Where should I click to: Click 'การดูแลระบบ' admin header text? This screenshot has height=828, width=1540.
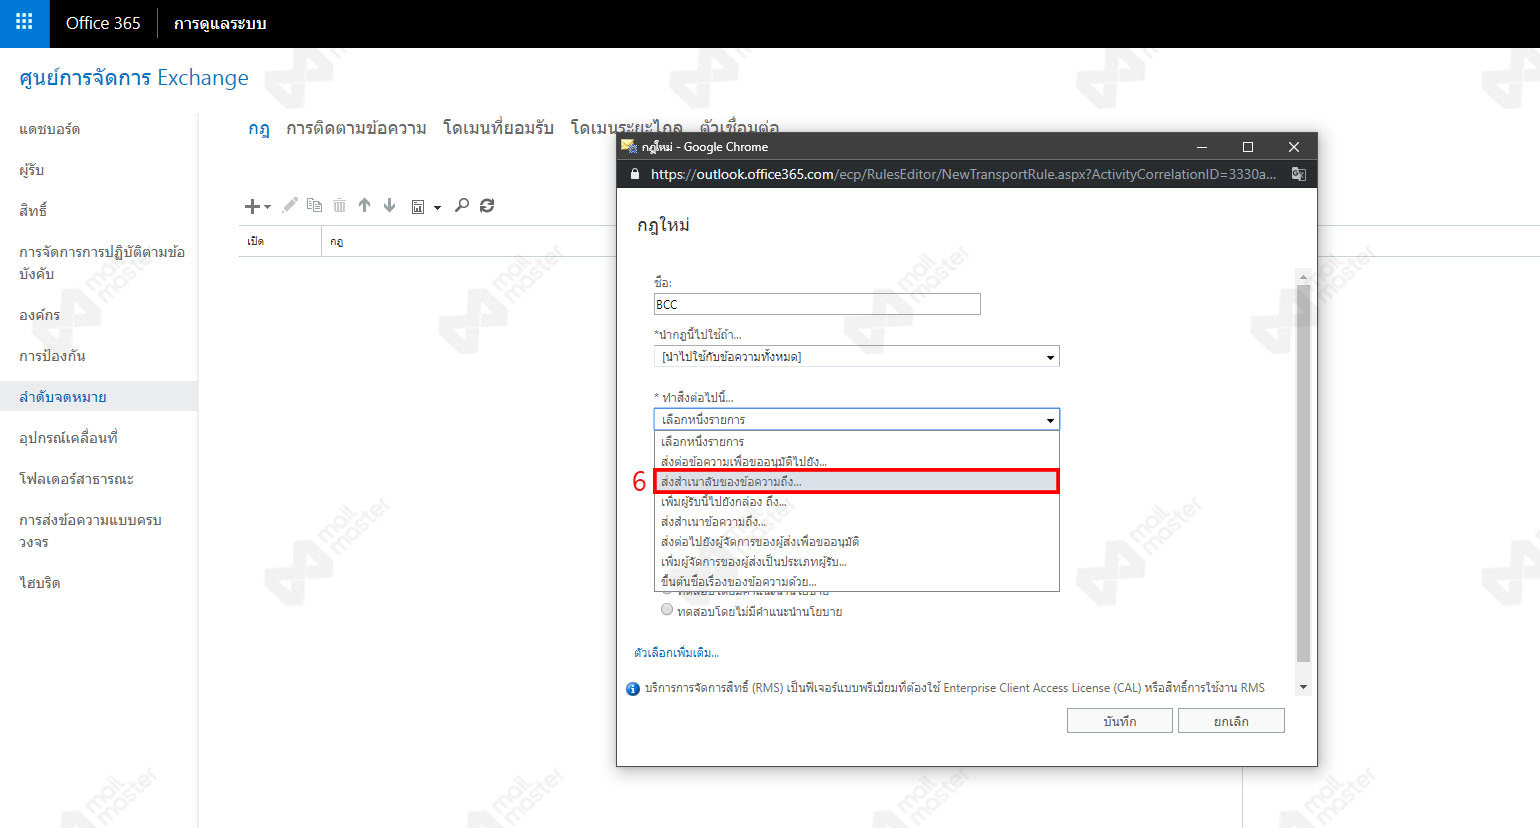pyautogui.click(x=220, y=23)
